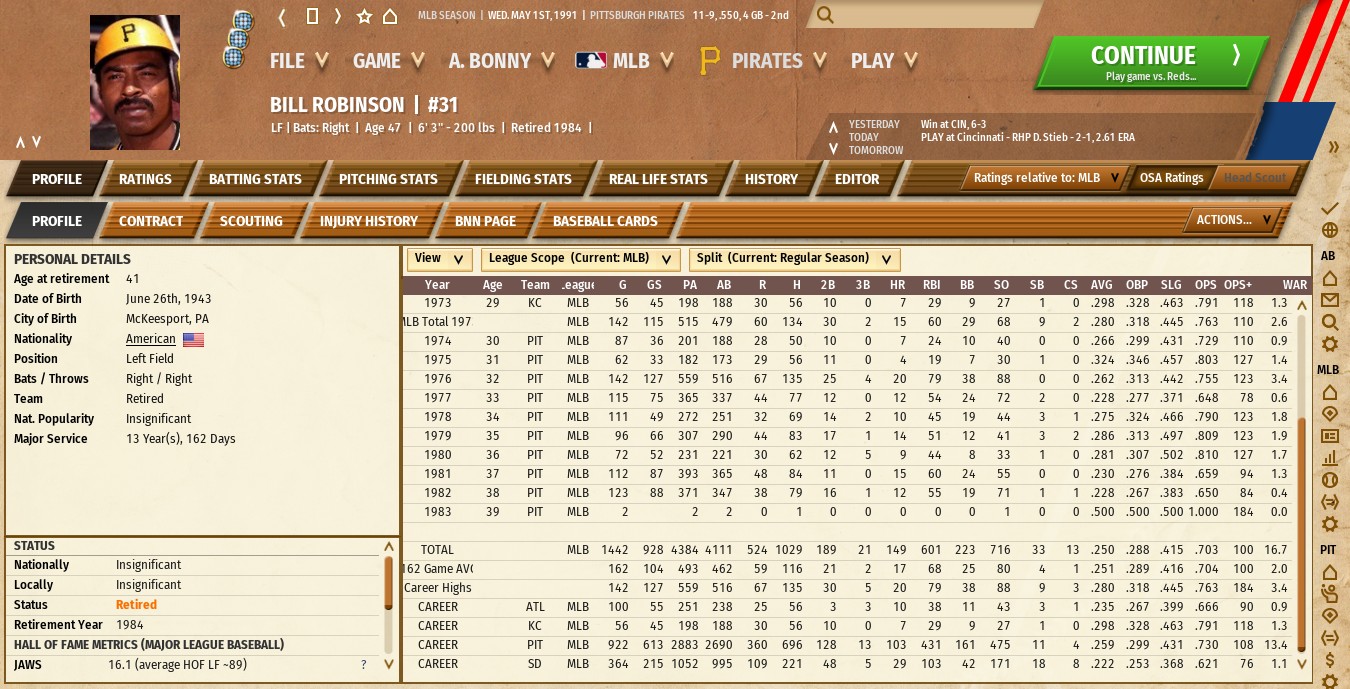Open the home icon under the MLB sidebar section
The height and width of the screenshot is (689, 1350).
pyautogui.click(x=1329, y=391)
